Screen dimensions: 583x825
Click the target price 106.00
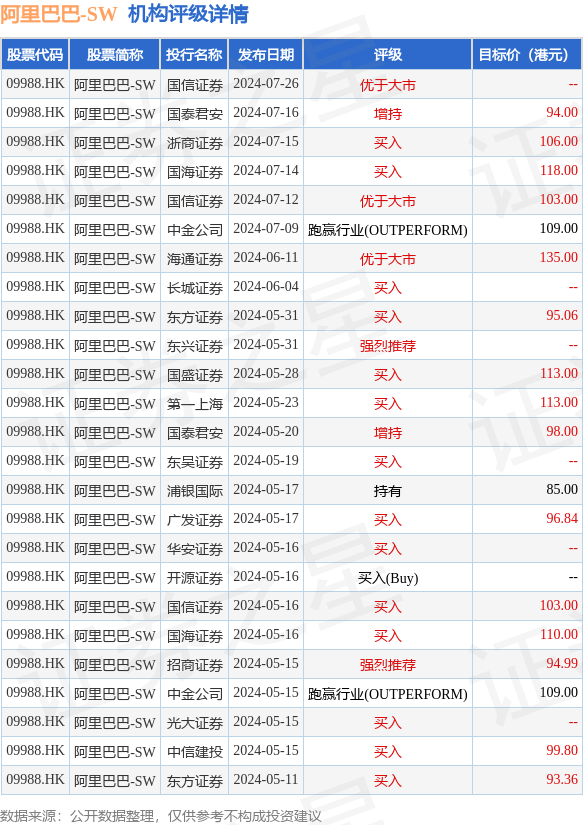[558, 142]
